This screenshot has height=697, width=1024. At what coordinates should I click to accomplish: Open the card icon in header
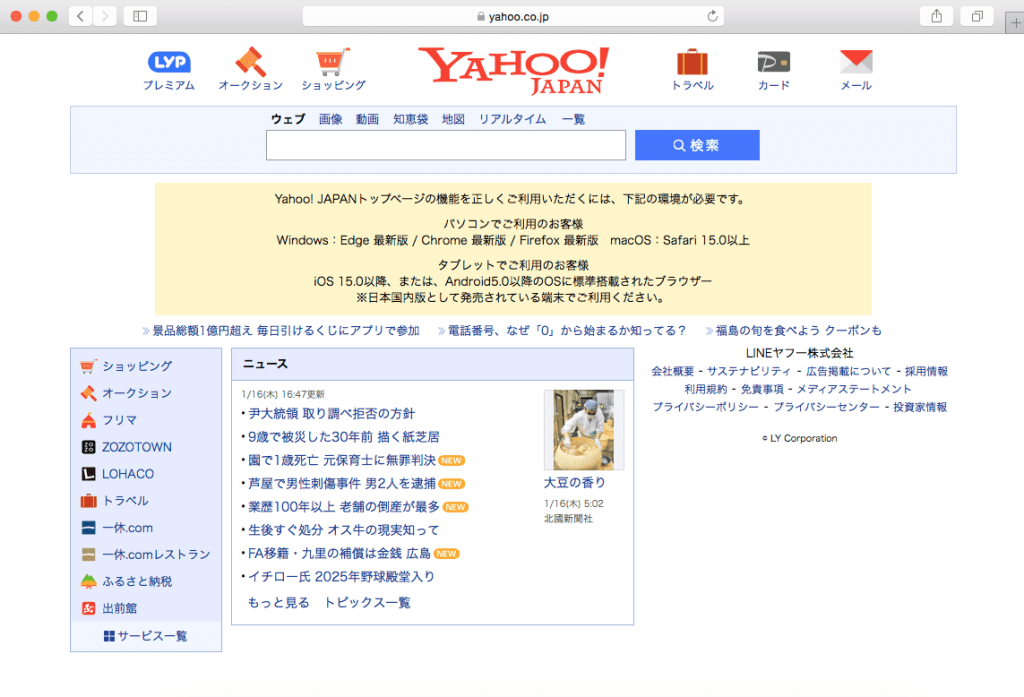pos(774,62)
